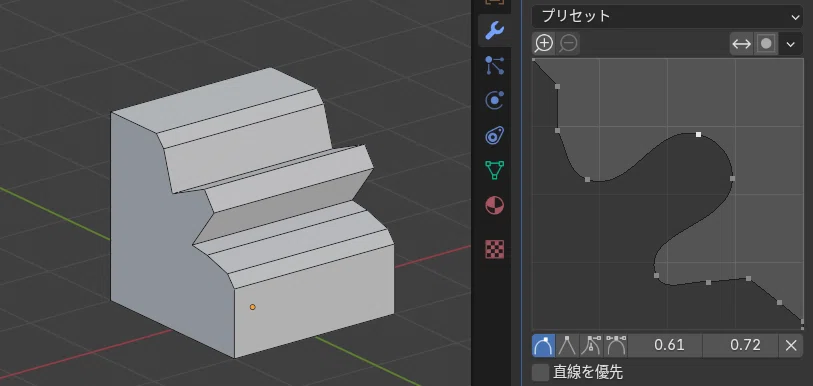Select the white highlighted curve control point
Viewport: 813px width, 386px height.
[x=698, y=134]
